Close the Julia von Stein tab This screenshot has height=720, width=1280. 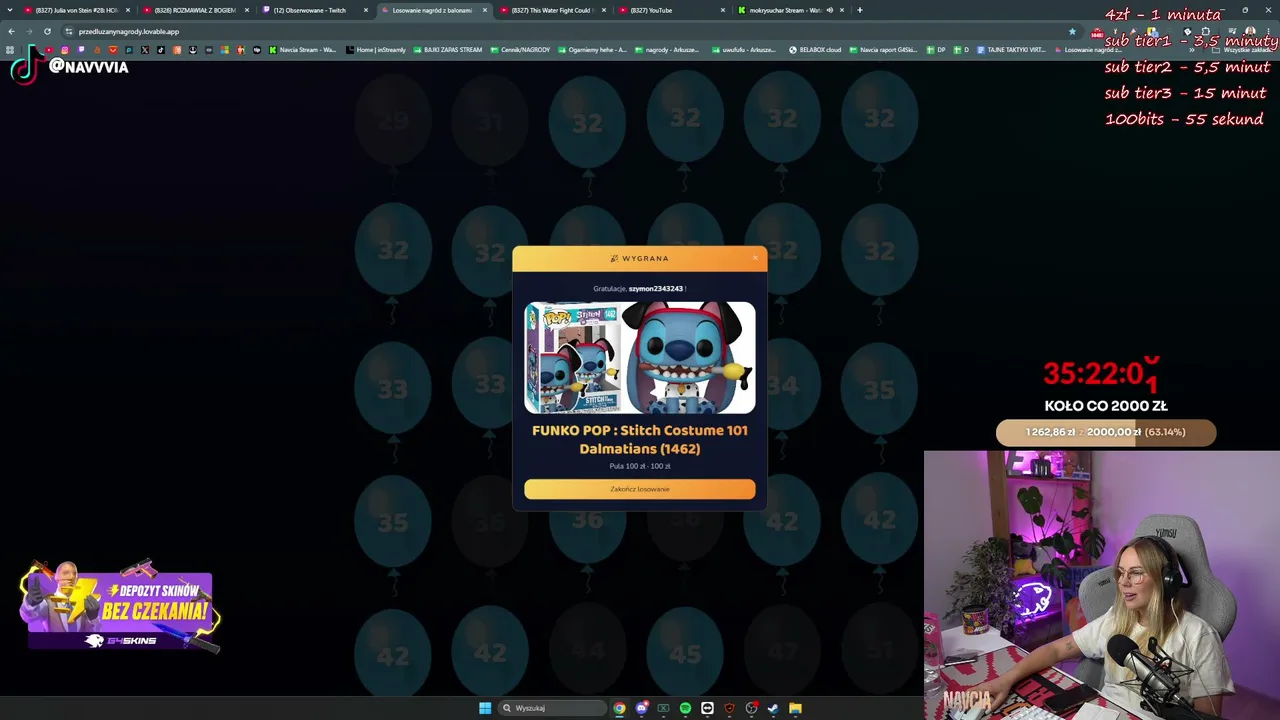click(x=128, y=10)
